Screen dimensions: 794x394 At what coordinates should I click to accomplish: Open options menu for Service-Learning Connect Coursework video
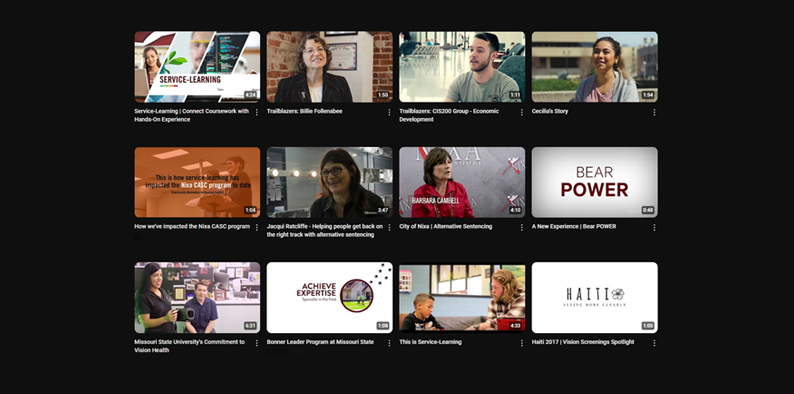point(257,112)
